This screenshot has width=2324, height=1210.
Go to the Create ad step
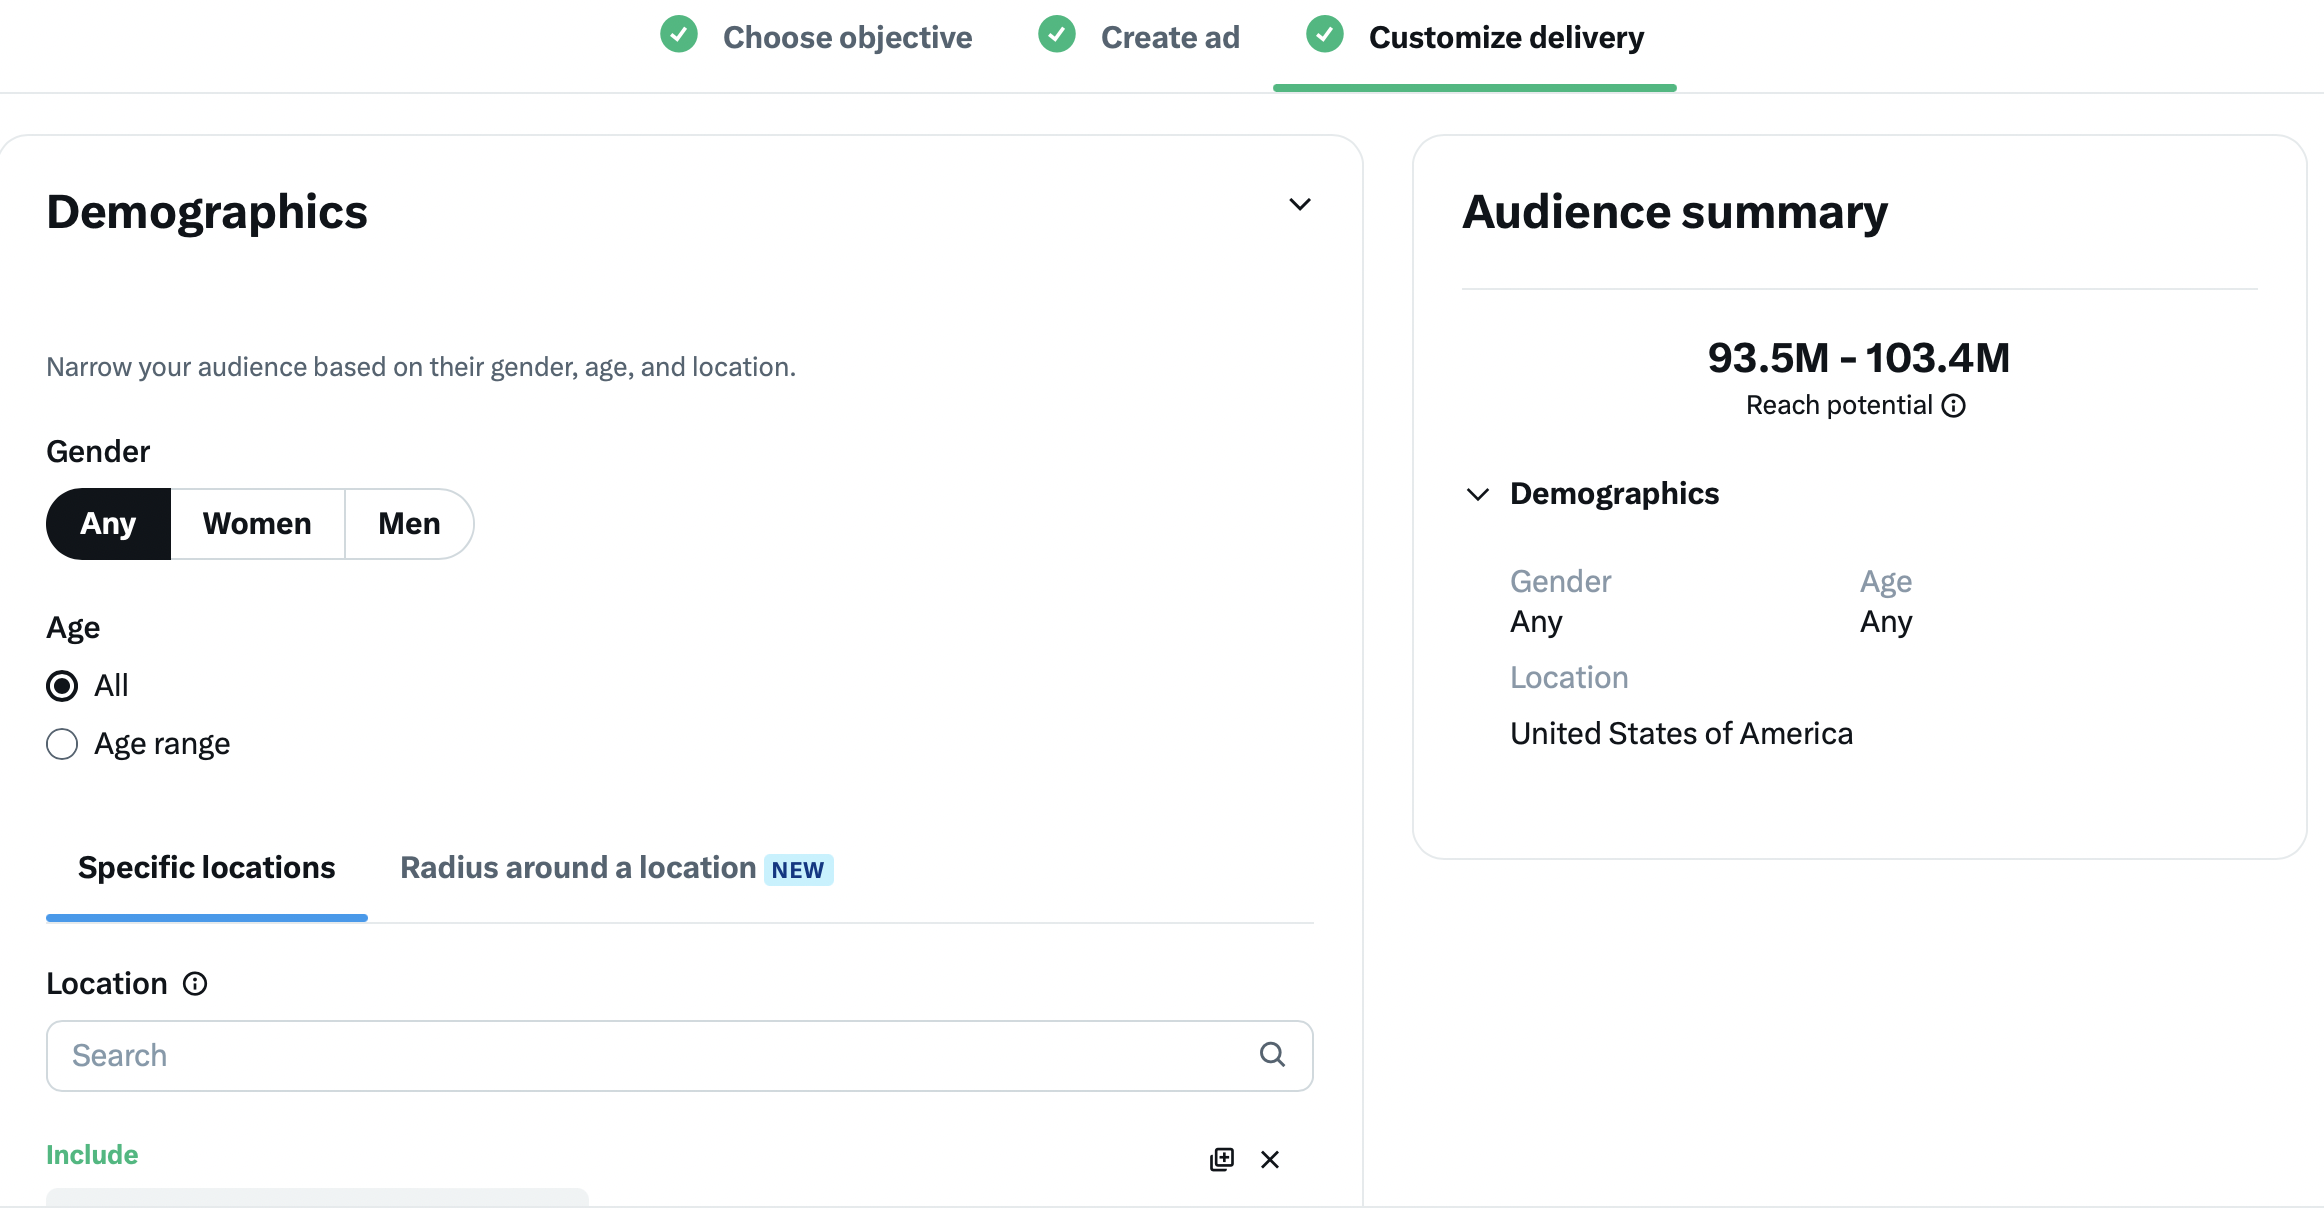[1170, 38]
